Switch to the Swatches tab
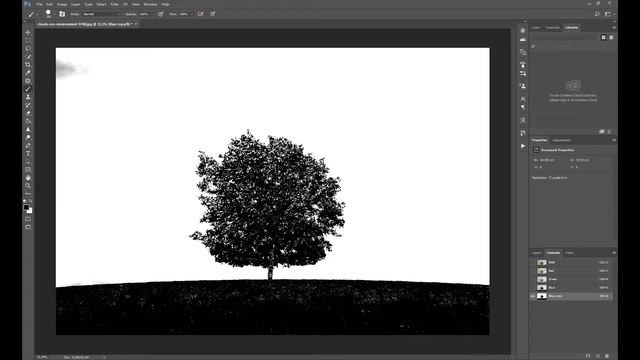 pyautogui.click(x=553, y=27)
